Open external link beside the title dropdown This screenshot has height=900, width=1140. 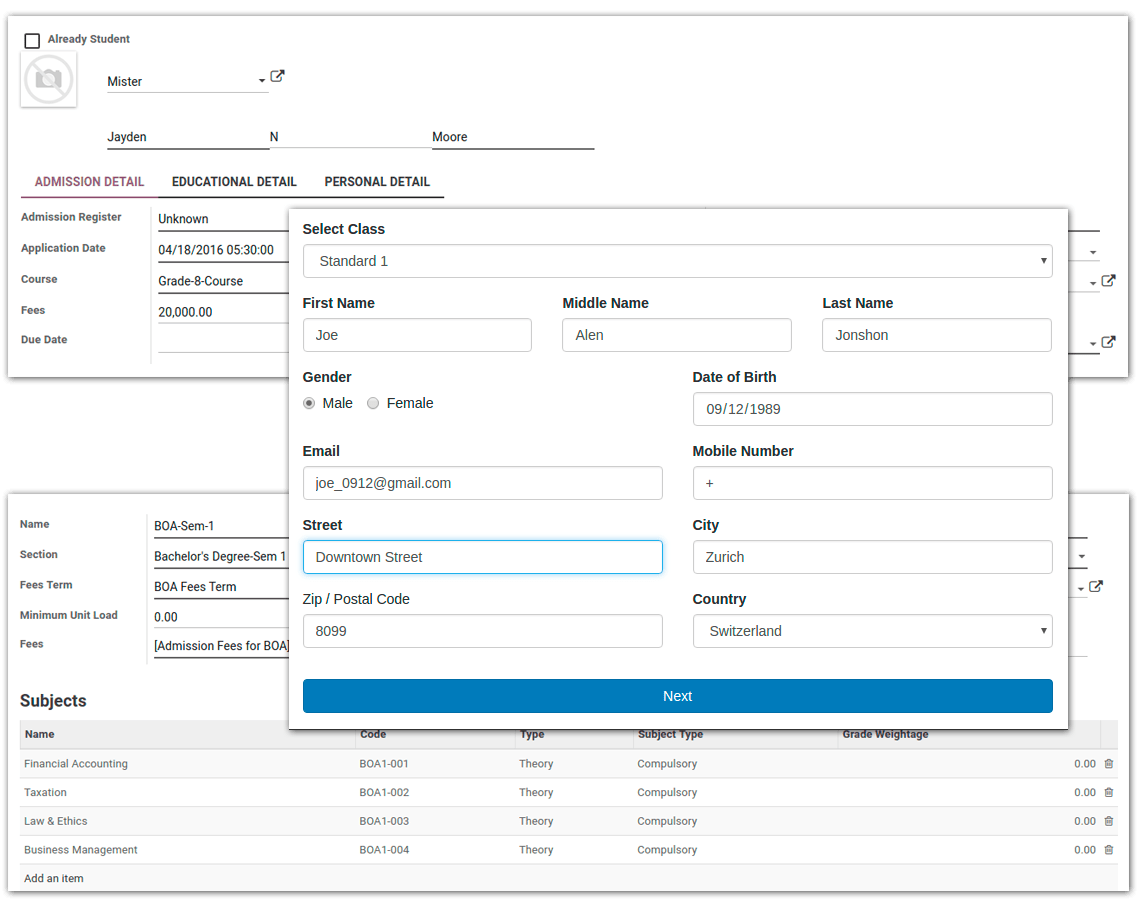point(277,75)
